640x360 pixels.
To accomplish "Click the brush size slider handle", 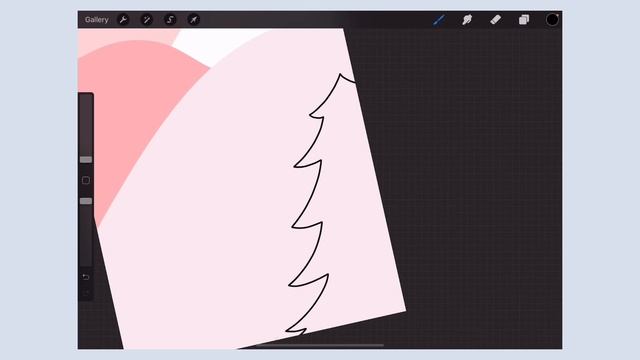I will coord(86,160).
